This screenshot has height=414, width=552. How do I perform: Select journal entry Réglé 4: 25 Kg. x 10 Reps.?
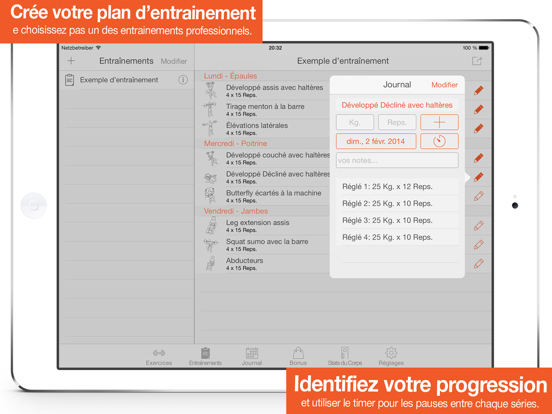(397, 237)
